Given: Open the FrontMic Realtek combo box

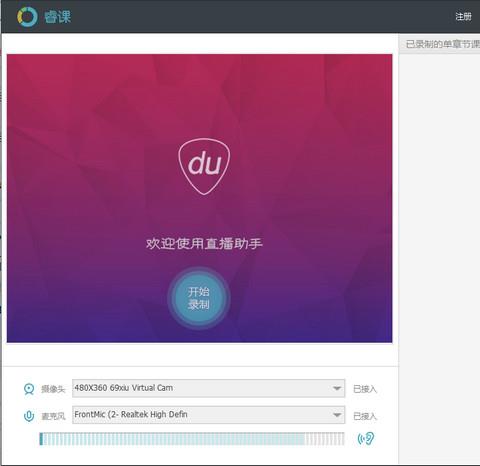Looking at the screenshot, I should click(x=209, y=415).
